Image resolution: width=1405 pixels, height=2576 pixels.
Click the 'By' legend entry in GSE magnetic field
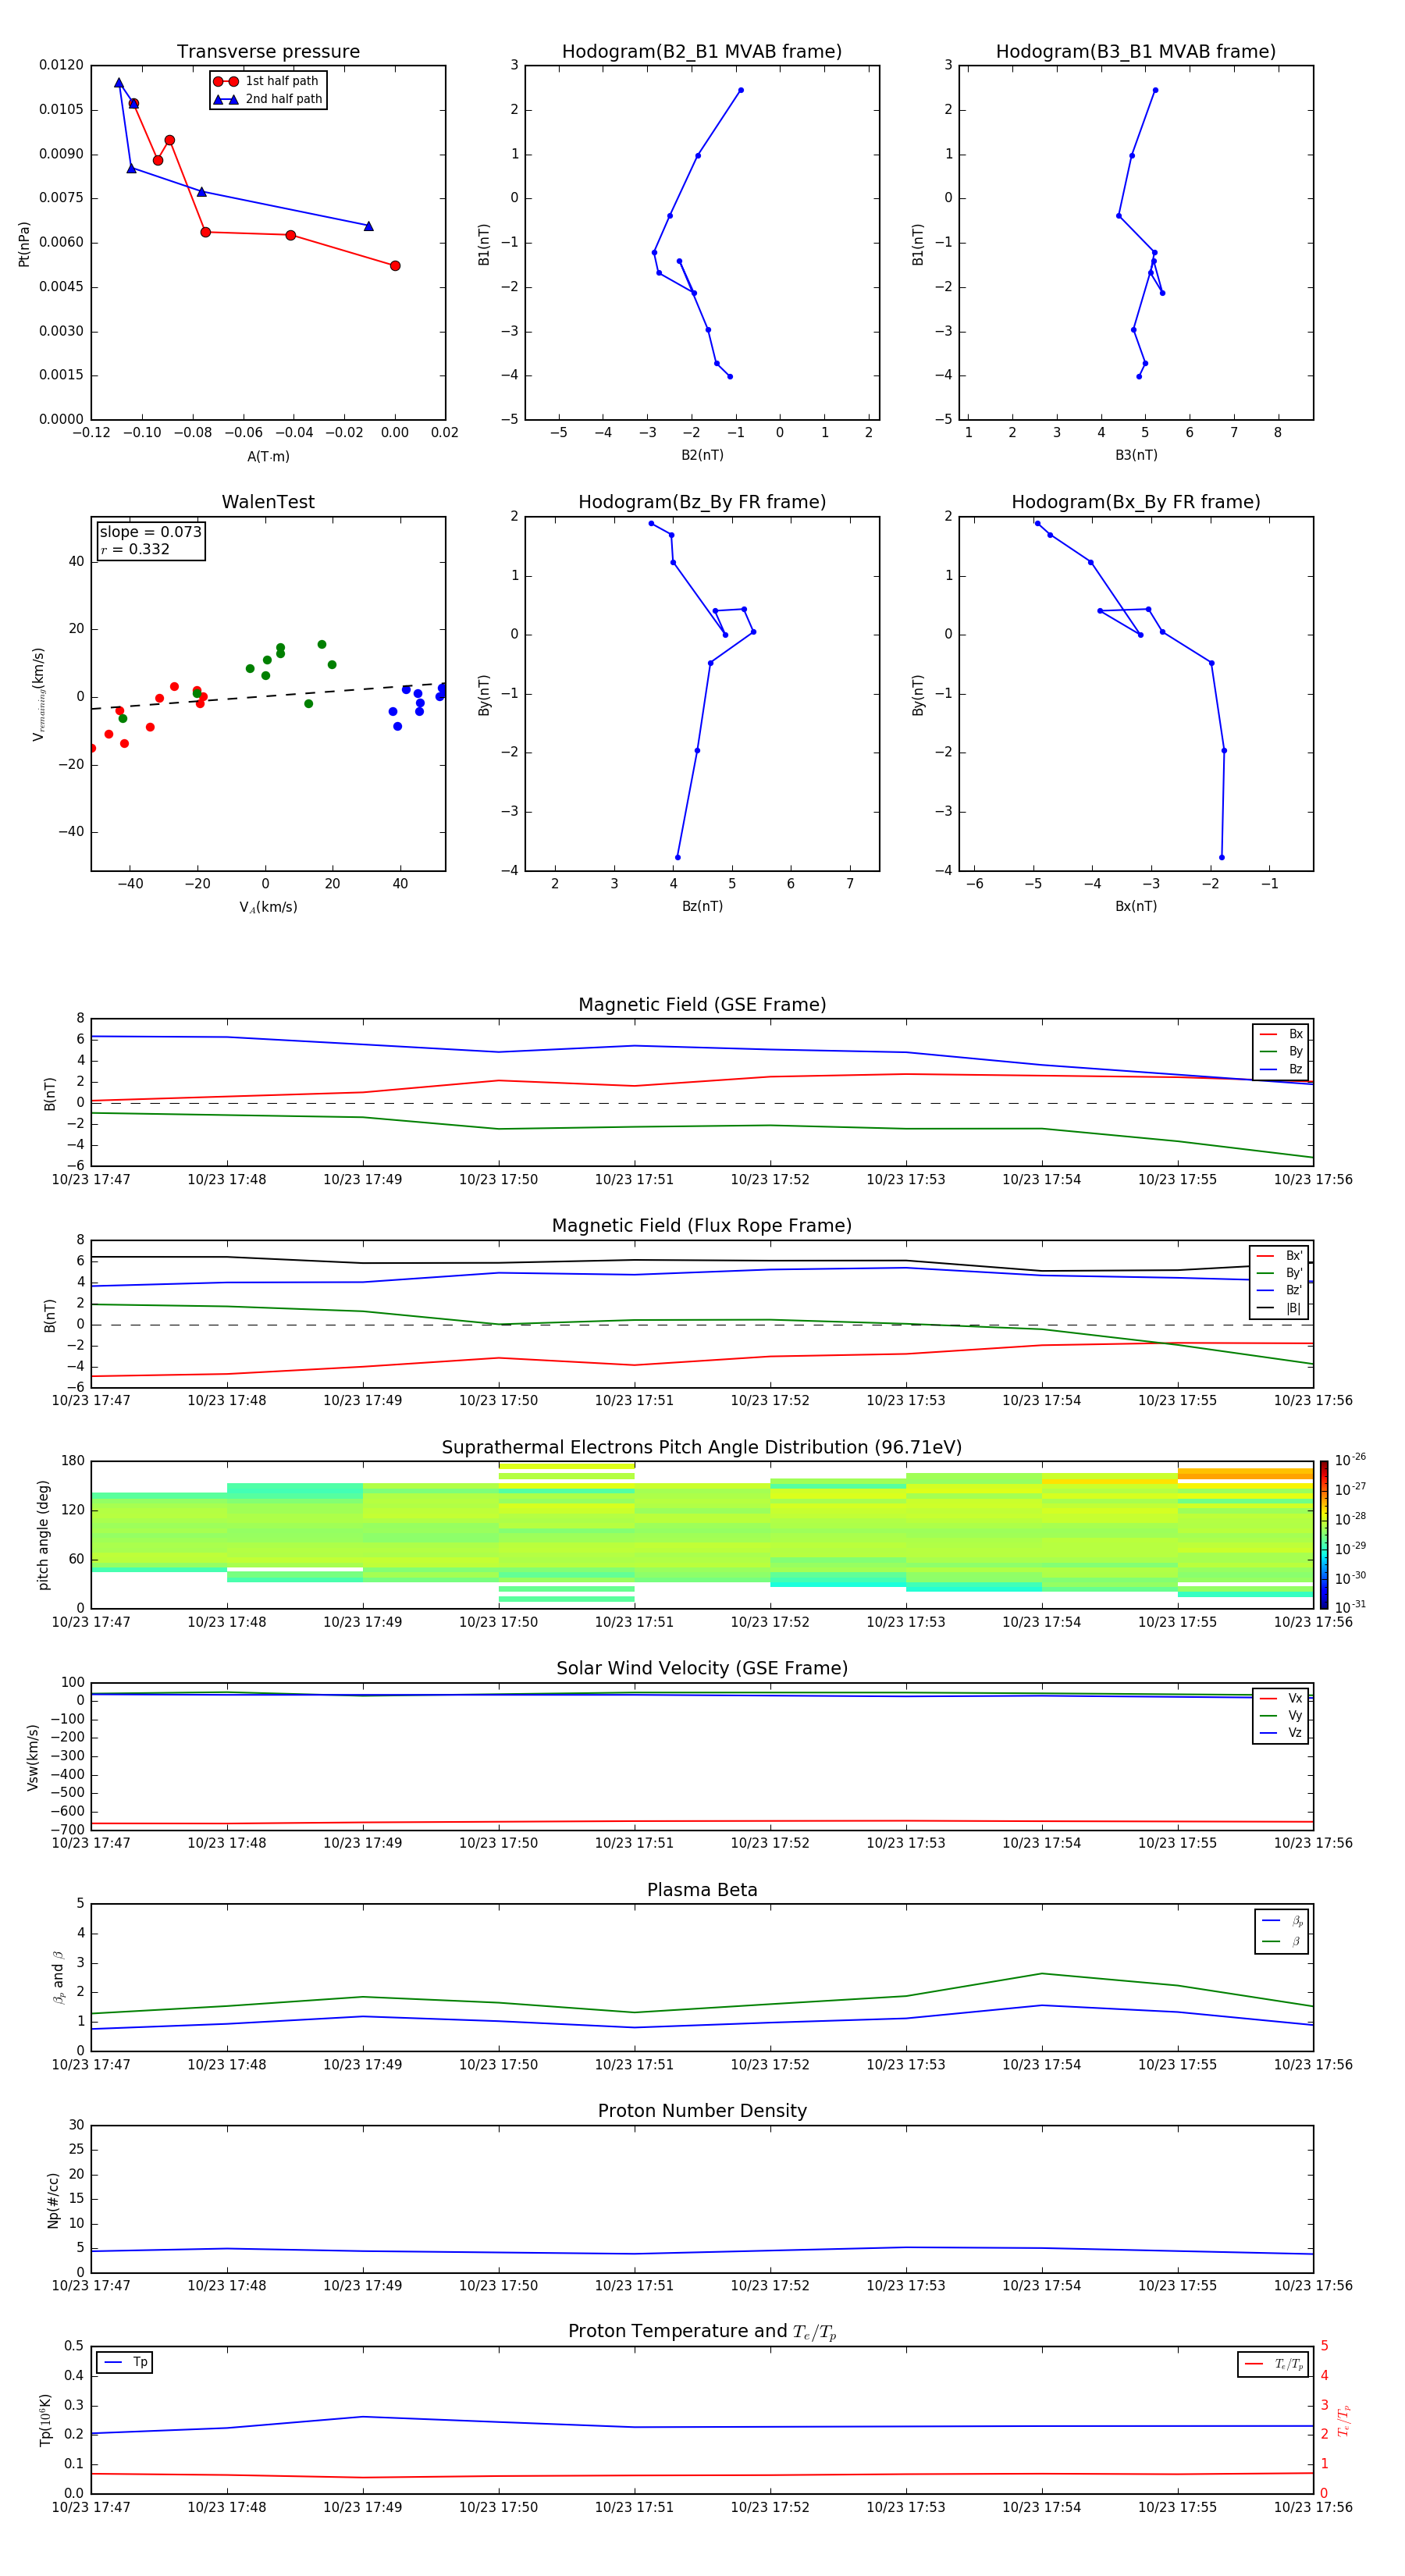coord(1282,1051)
